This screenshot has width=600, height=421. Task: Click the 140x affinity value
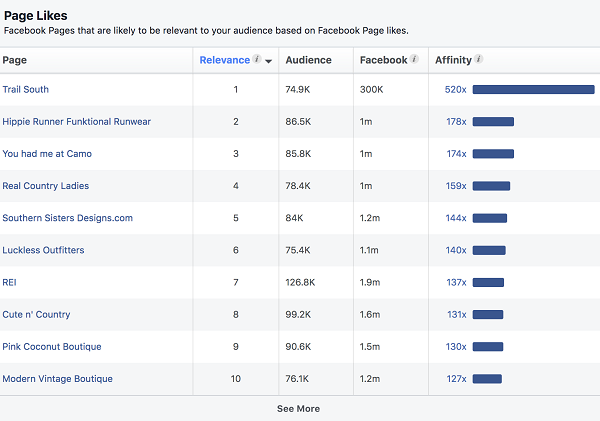click(456, 250)
